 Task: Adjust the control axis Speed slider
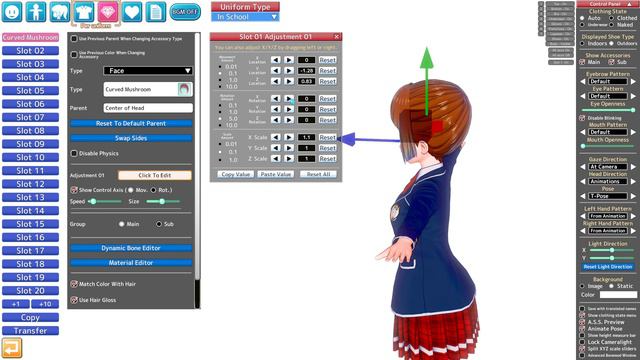click(104, 201)
